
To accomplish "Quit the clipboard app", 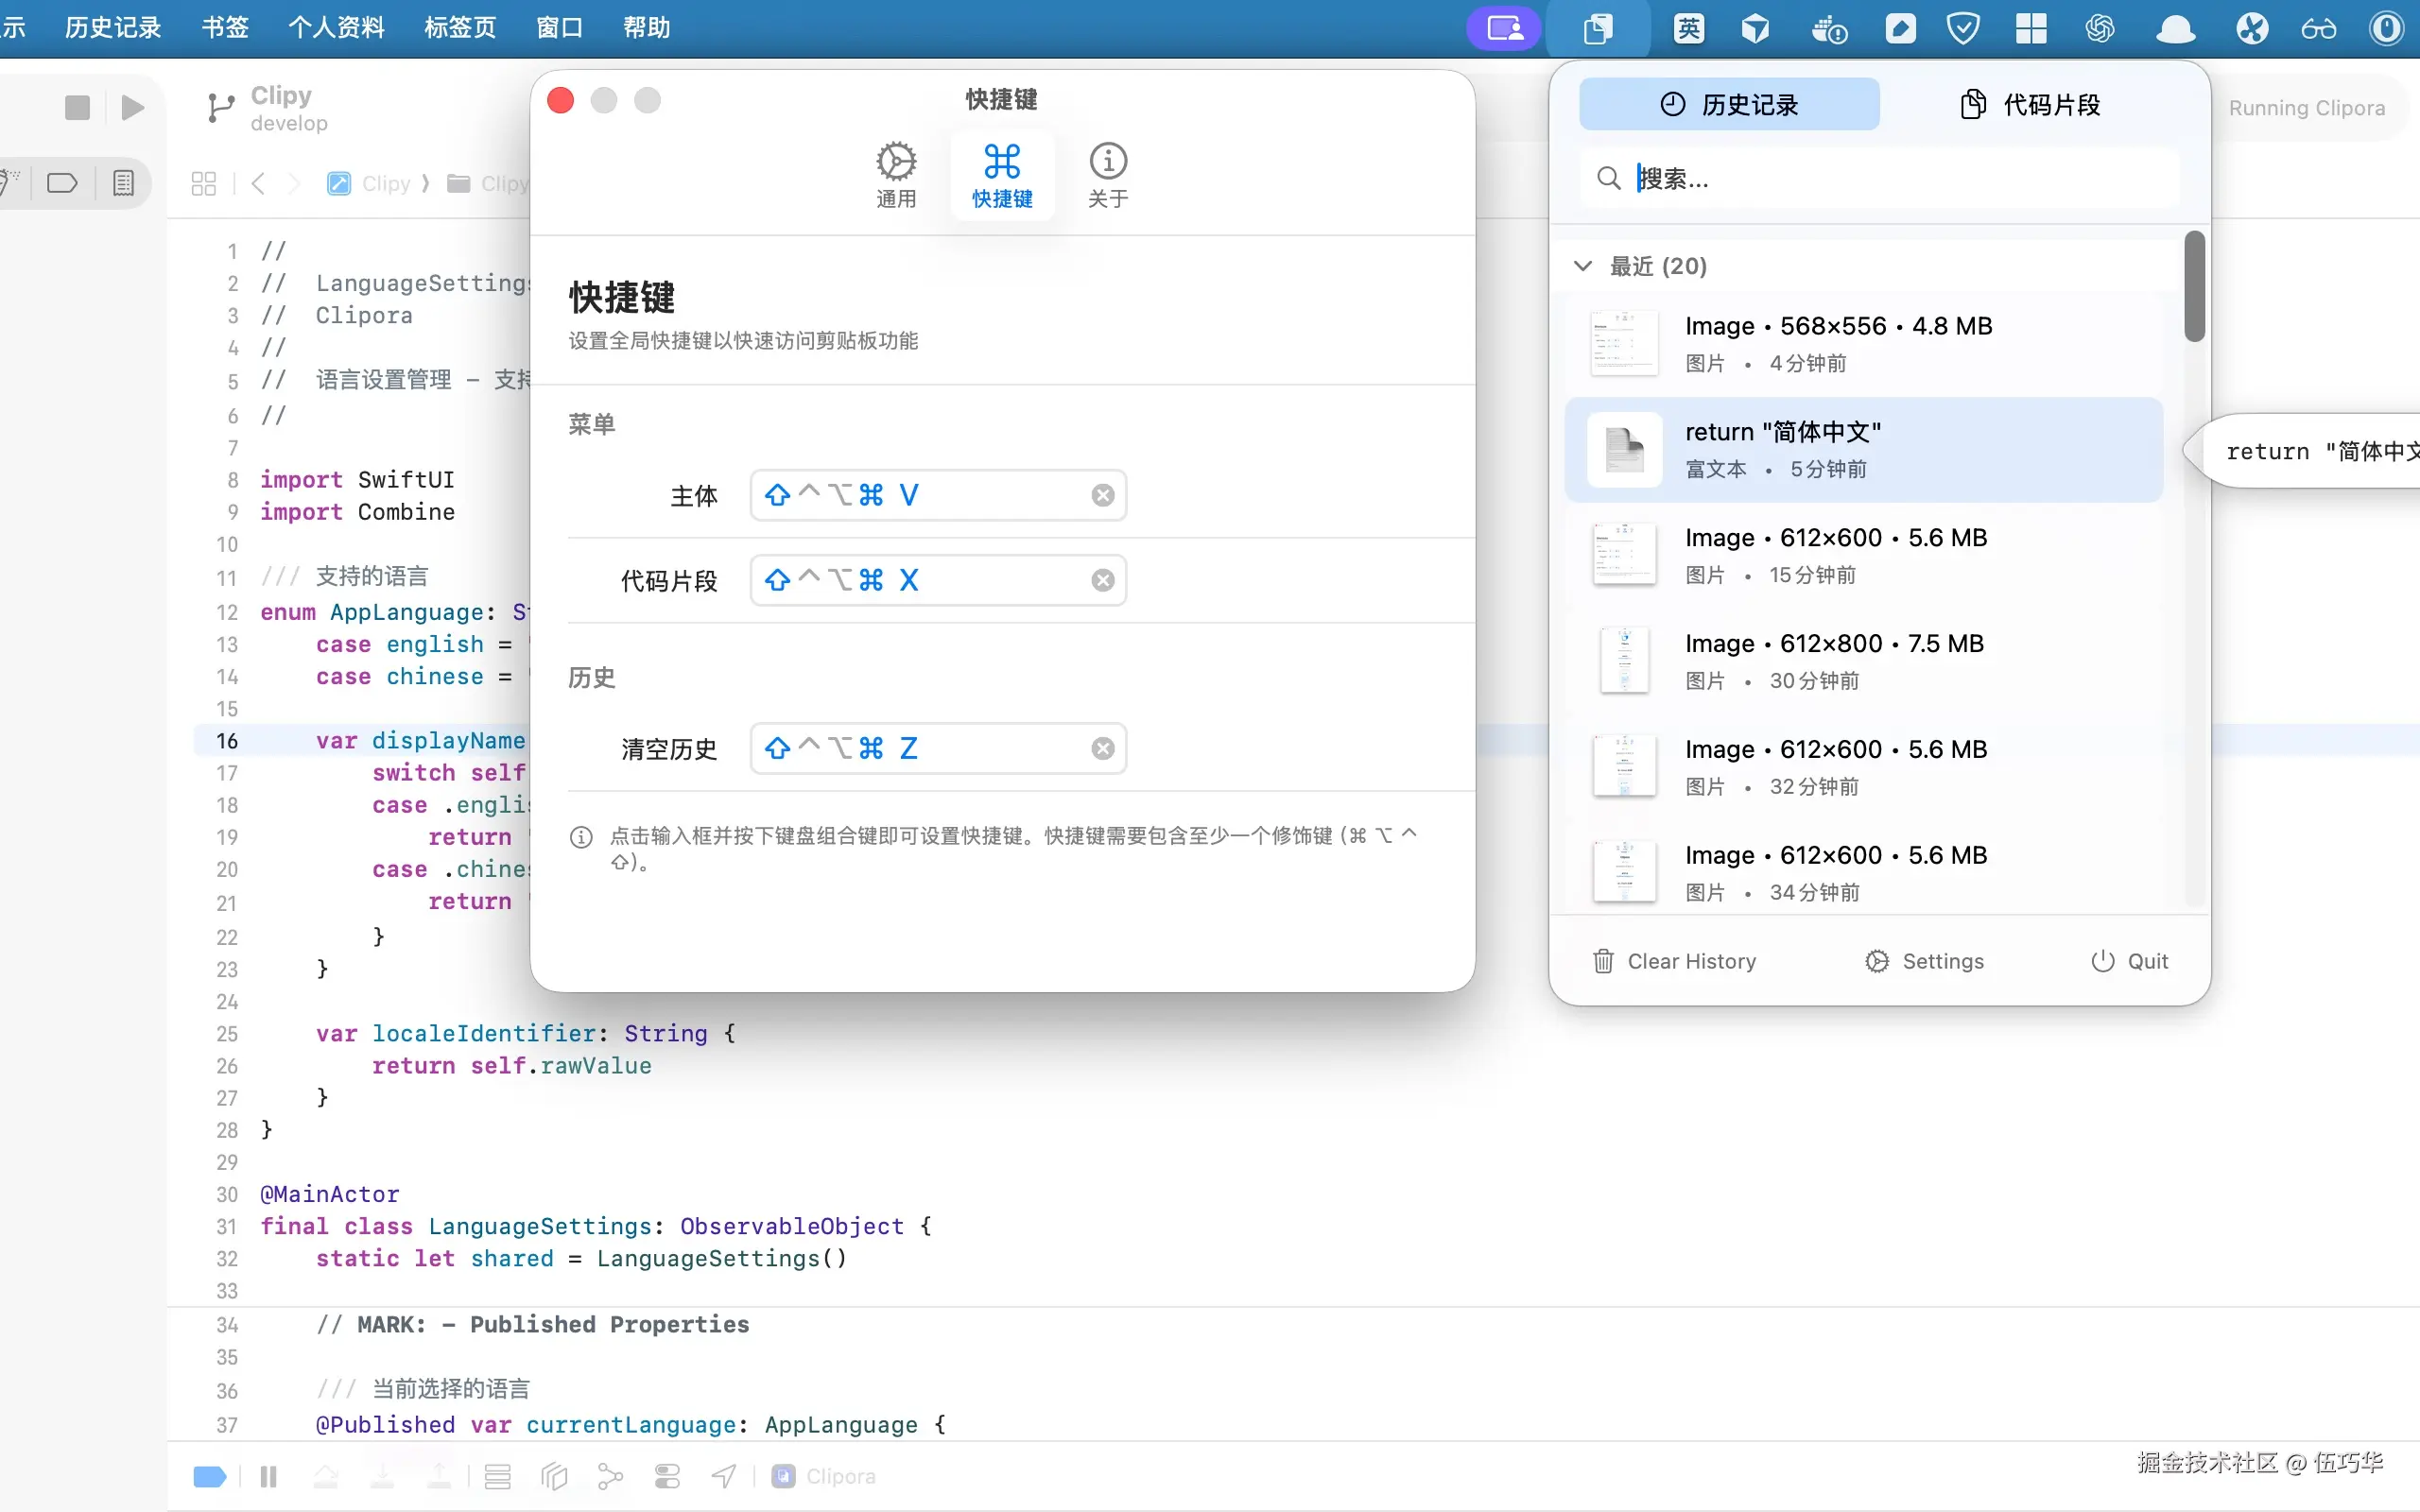I will point(2129,961).
